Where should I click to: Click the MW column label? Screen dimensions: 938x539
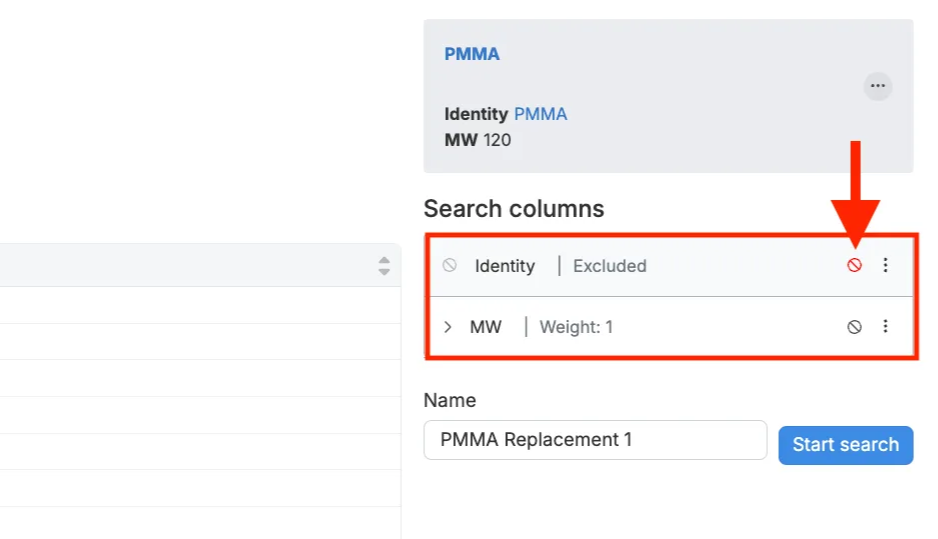click(486, 327)
